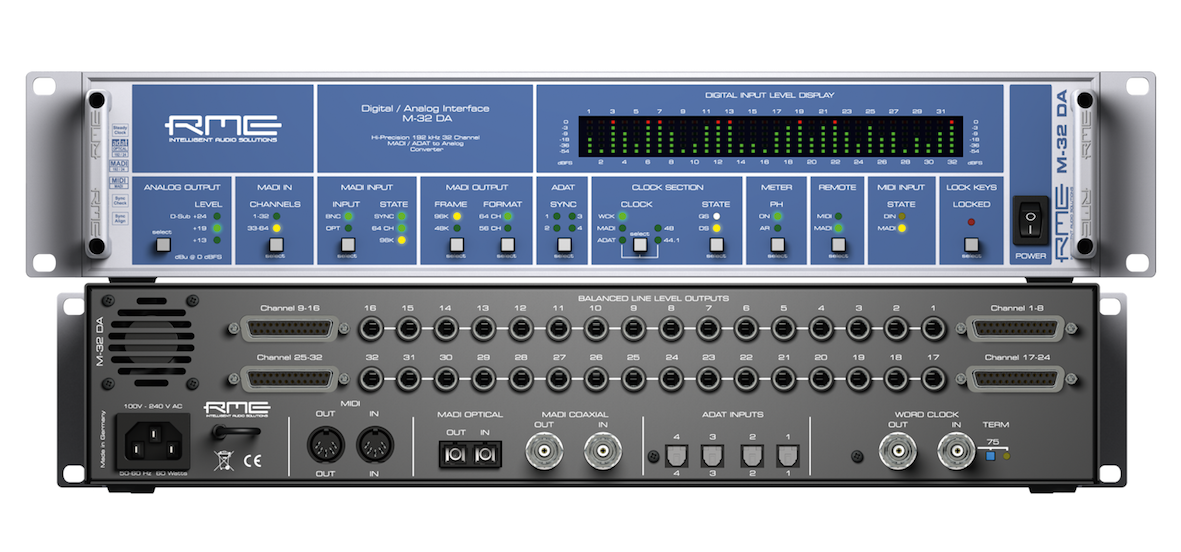The height and width of the screenshot is (552, 1181).
Task: Click the MIDI IN DIN socket
Action: [x=374, y=444]
